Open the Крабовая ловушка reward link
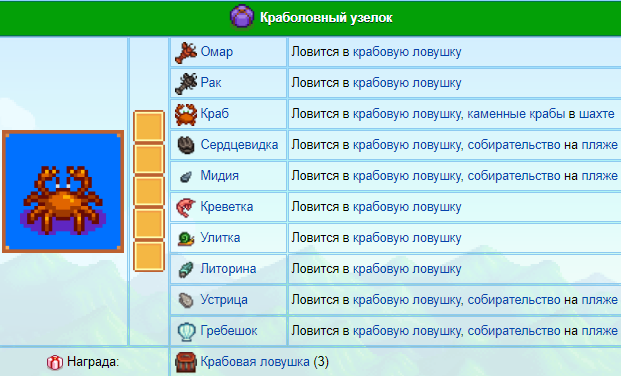This screenshot has width=621, height=376. 255,362
